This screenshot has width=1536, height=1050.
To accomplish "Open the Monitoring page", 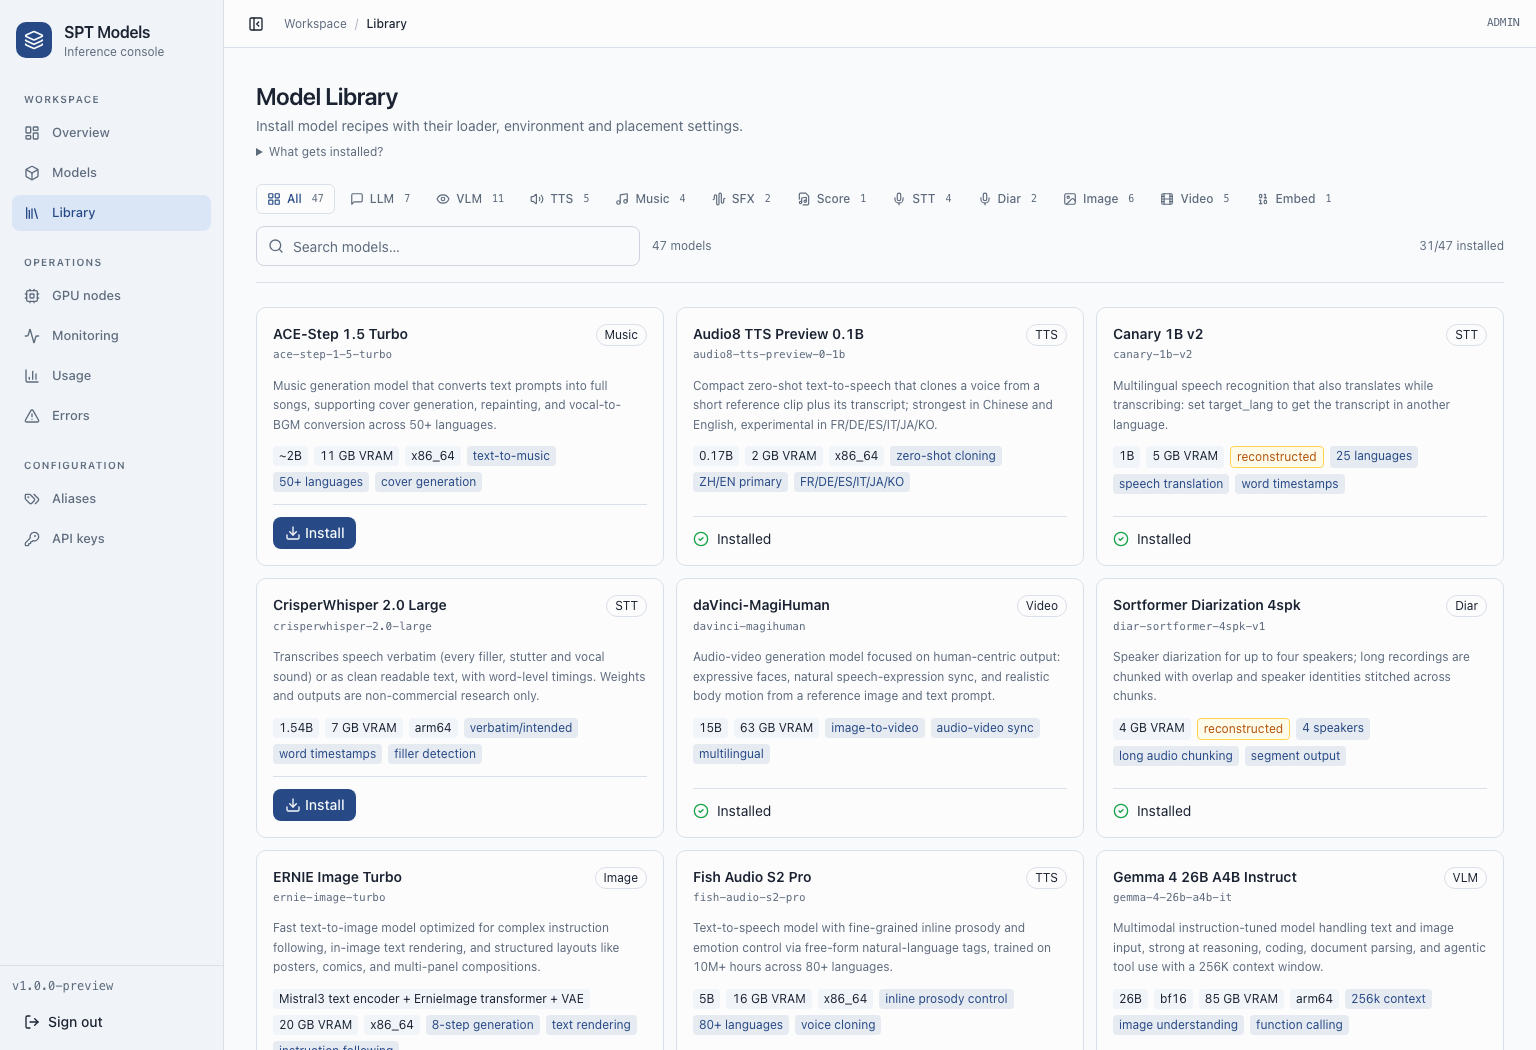I will (111, 336).
